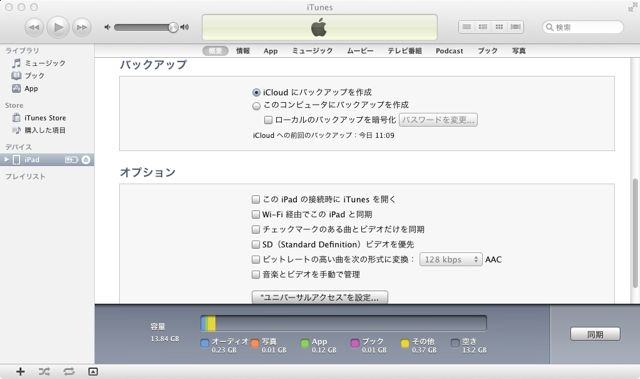Click the iCloud への前回のバックアップ status text
The image size is (640, 379).
click(x=323, y=135)
